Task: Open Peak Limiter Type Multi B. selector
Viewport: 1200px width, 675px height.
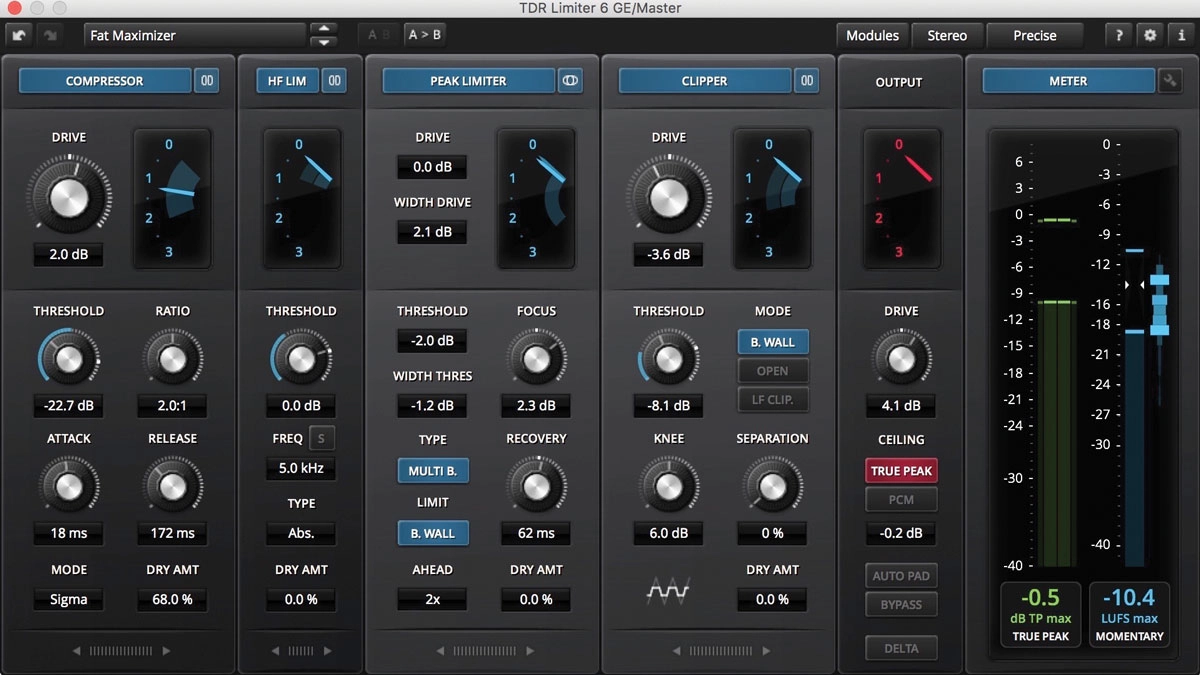Action: [433, 471]
